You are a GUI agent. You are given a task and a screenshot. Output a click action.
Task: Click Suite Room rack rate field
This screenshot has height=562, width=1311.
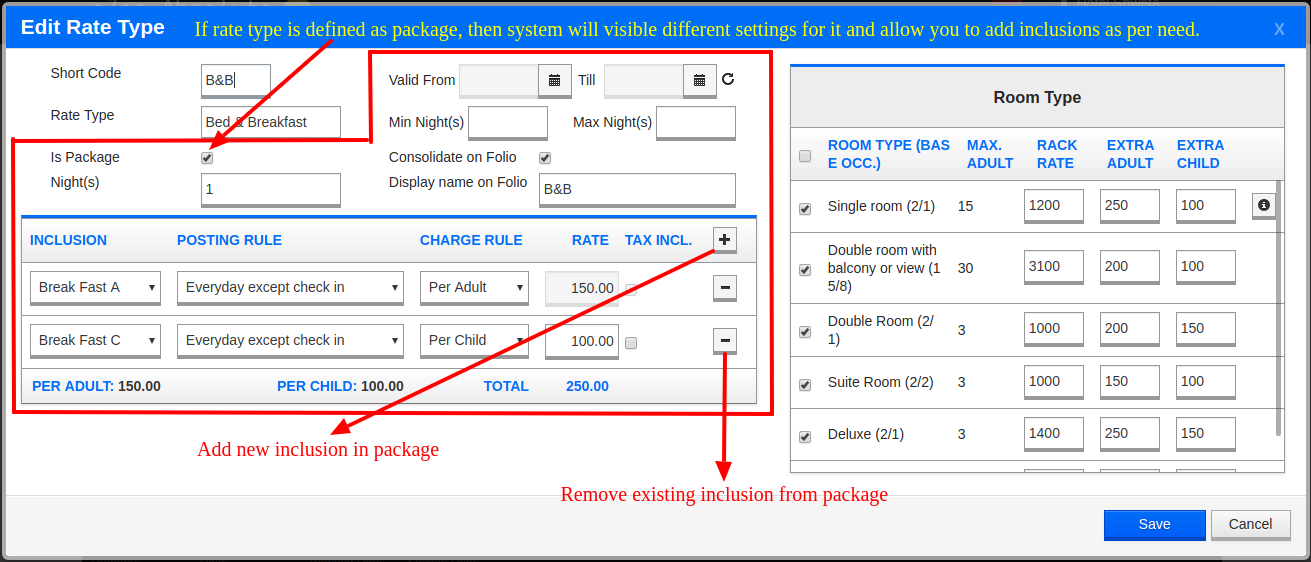1054,381
